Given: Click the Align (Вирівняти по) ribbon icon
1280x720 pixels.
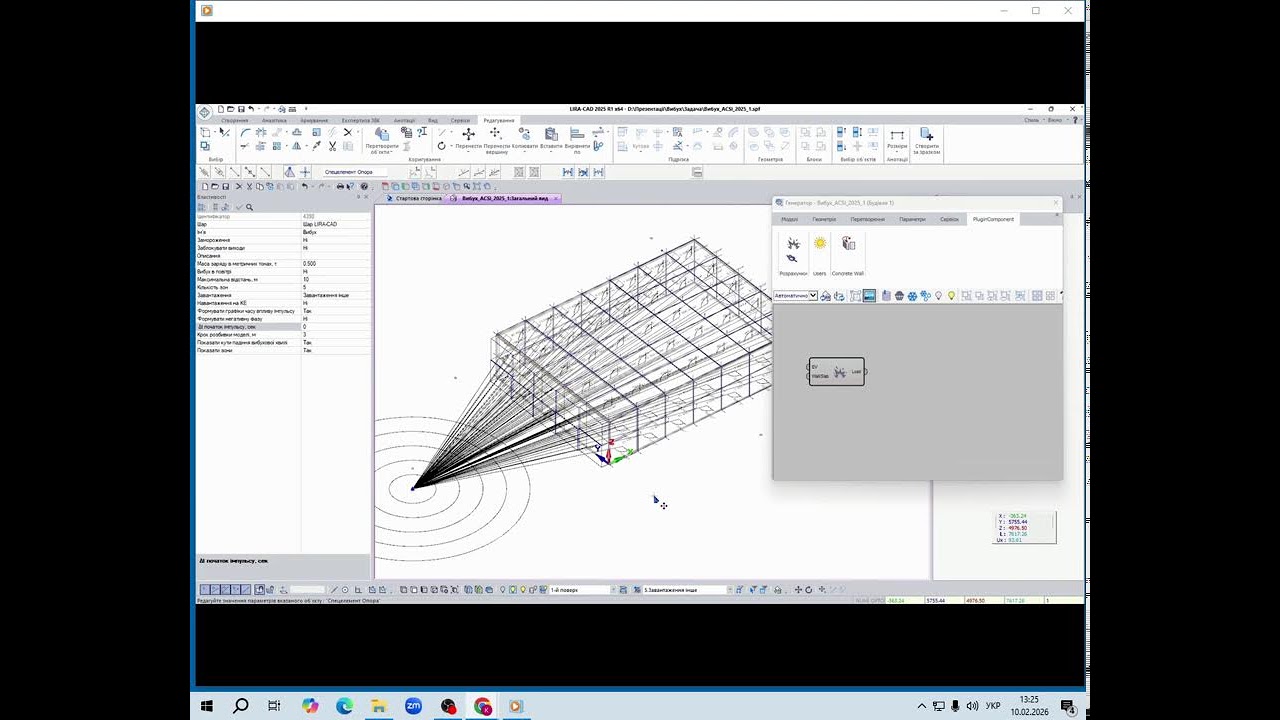Looking at the screenshot, I should (x=577, y=139).
